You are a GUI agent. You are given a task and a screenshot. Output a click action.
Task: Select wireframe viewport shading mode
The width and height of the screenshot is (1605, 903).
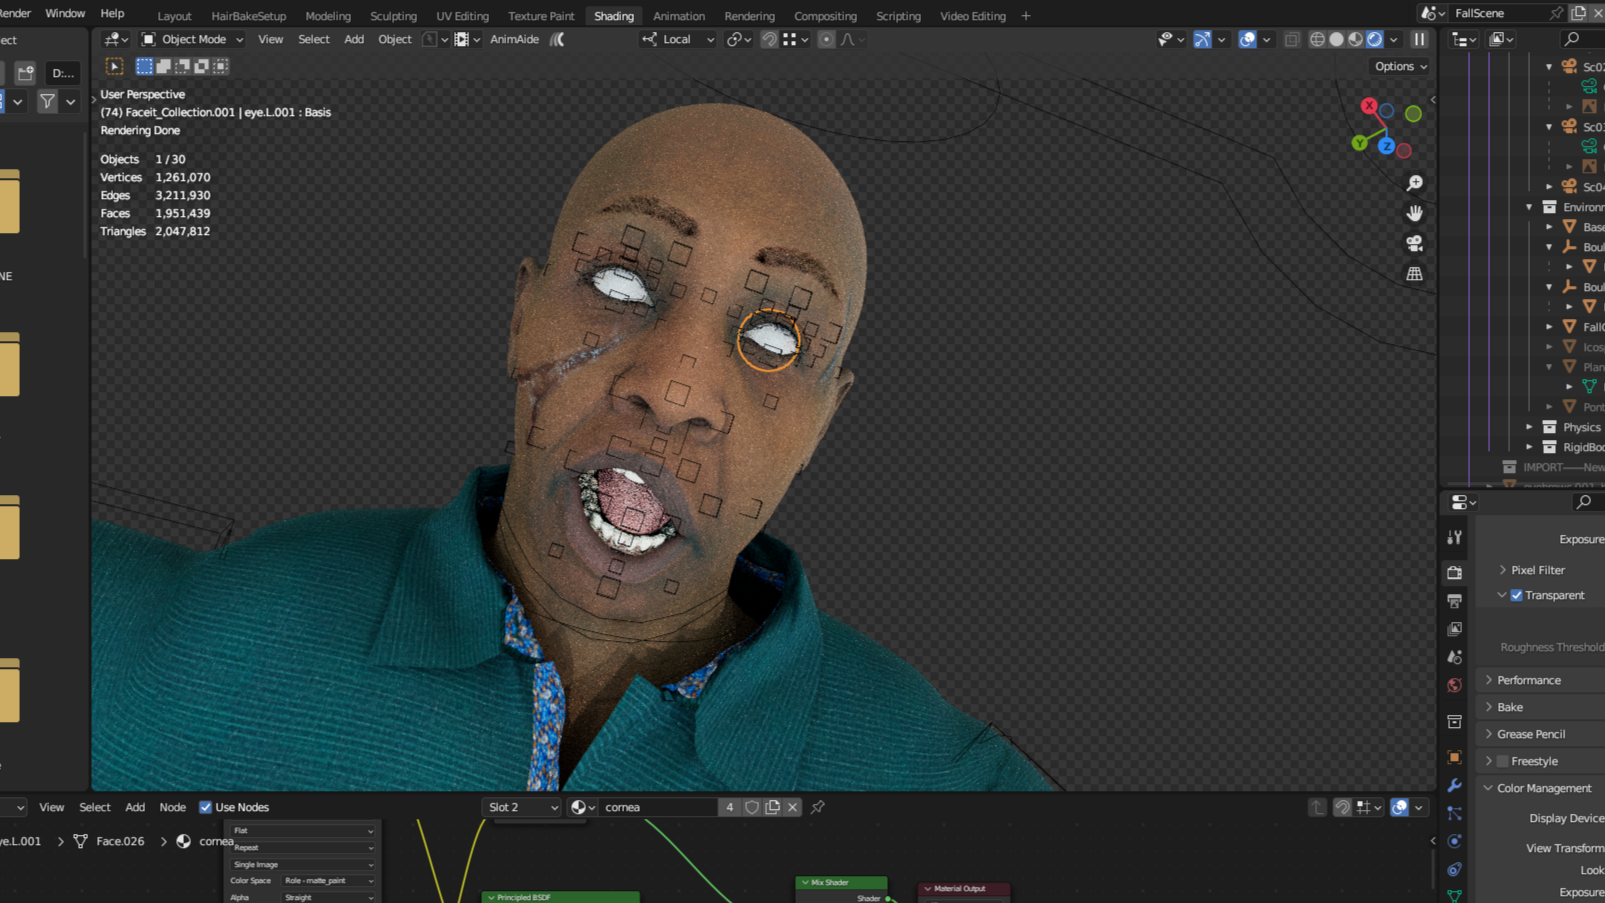click(x=1317, y=39)
